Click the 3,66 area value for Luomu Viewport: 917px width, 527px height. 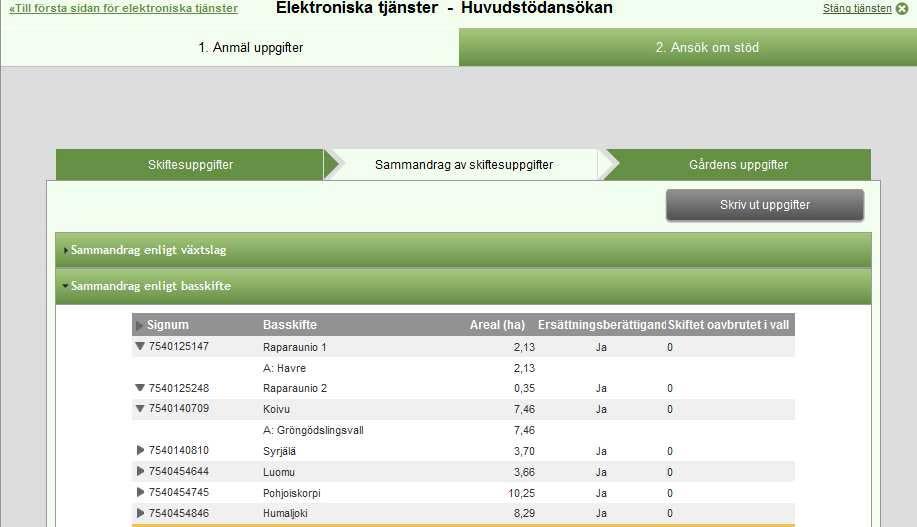point(524,473)
